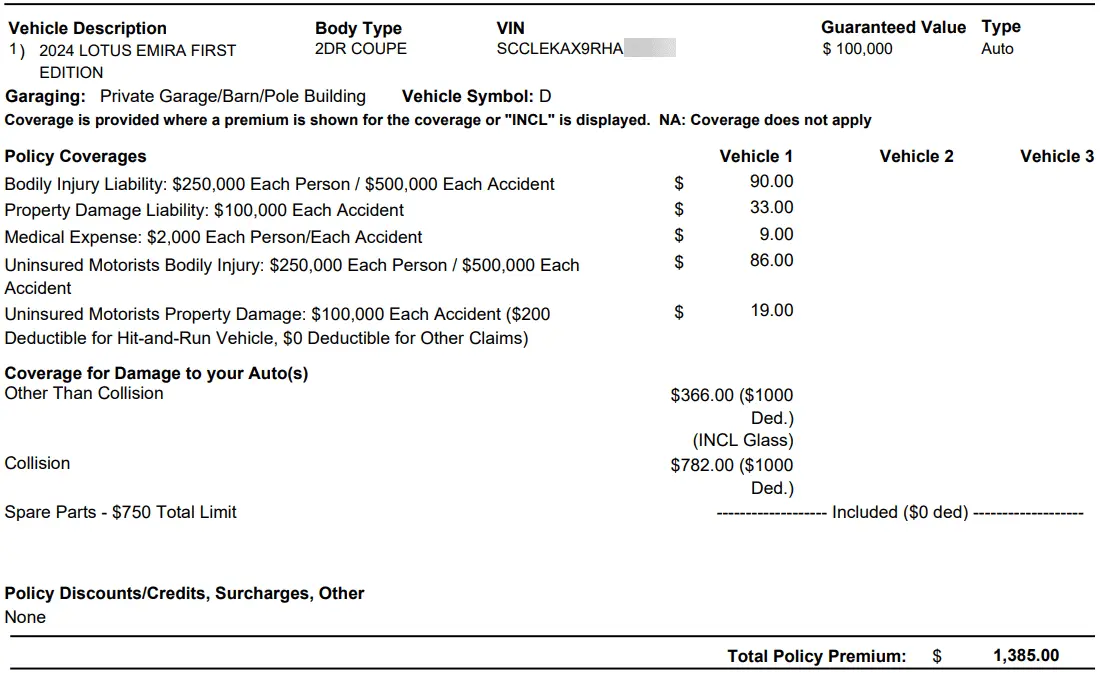Click the $100,000 guaranteed value

[x=857, y=49]
